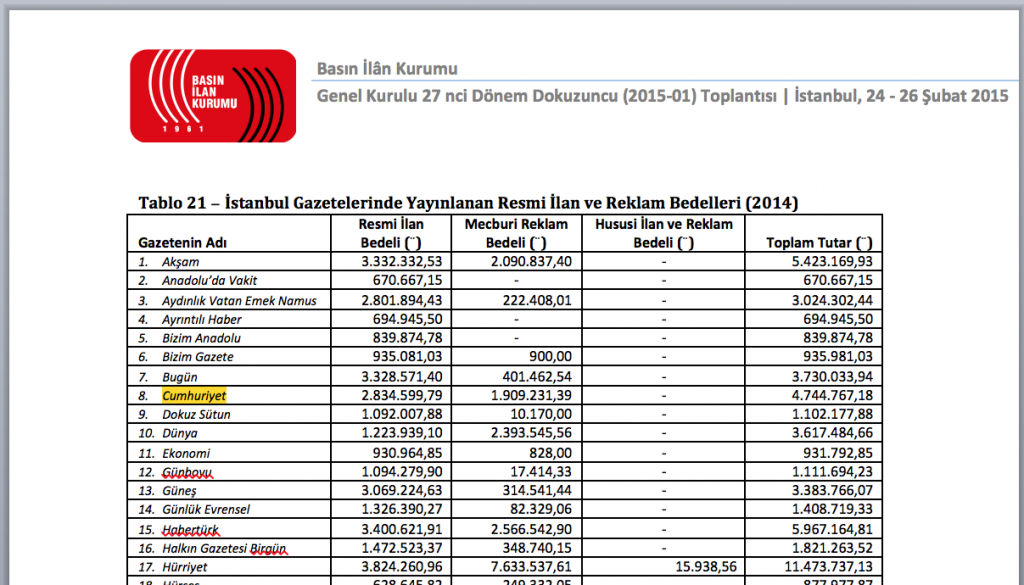Select the 'Mecburi Reklam Bedeli' column header
1024x585 pixels.
[x=516, y=233]
